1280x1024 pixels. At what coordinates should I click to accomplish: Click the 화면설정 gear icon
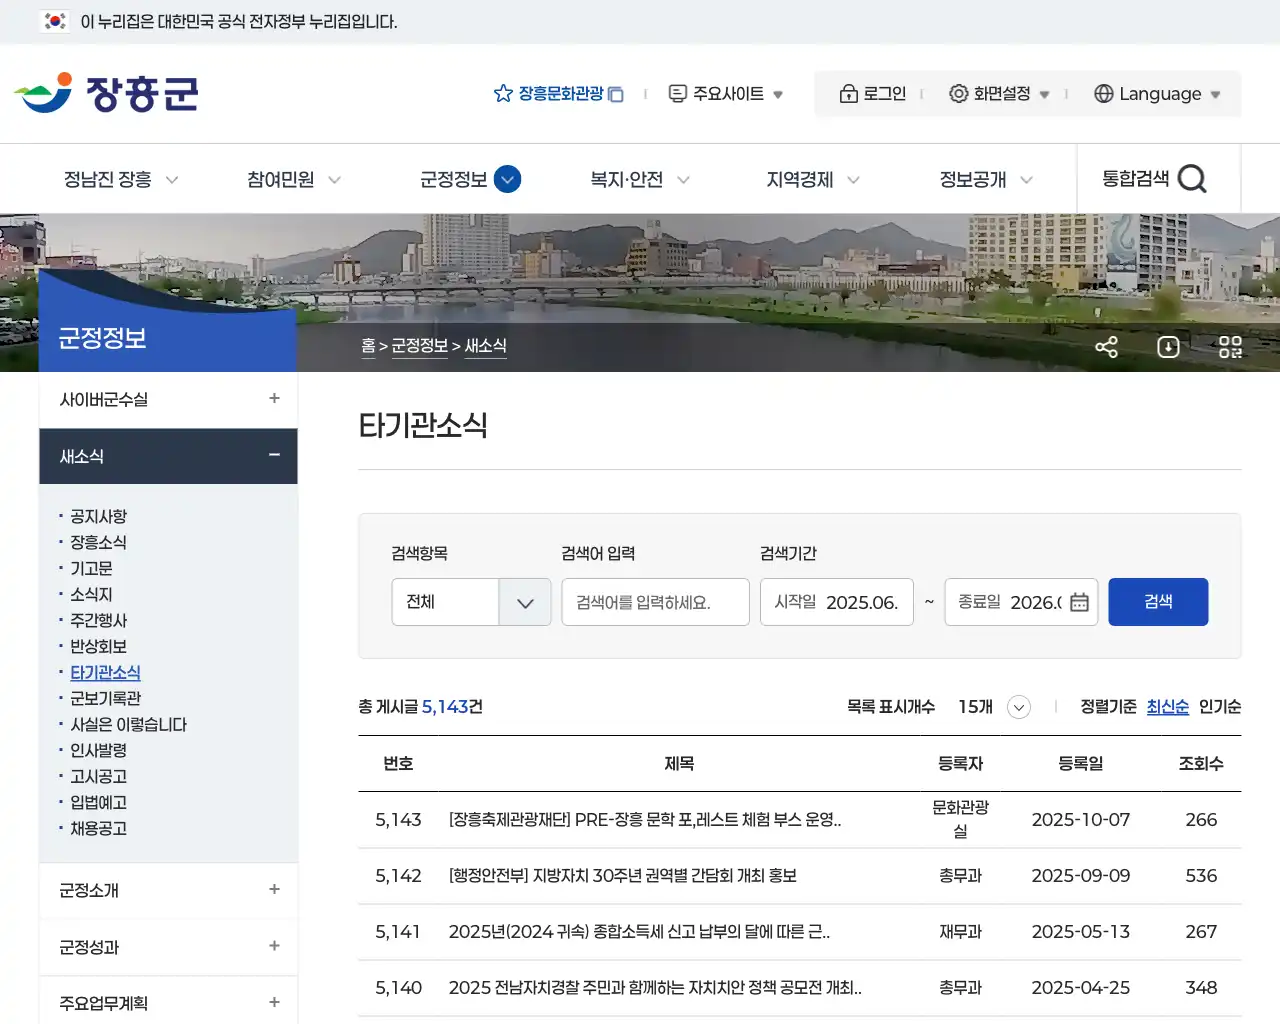coord(958,93)
